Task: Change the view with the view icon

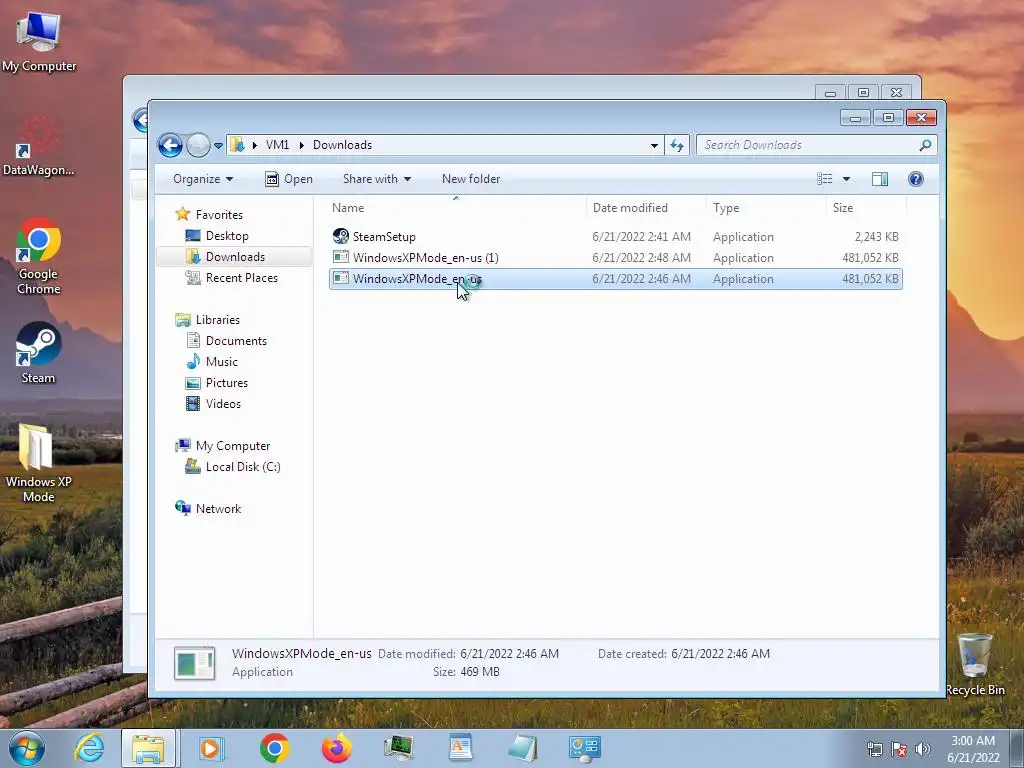Action: coord(825,179)
